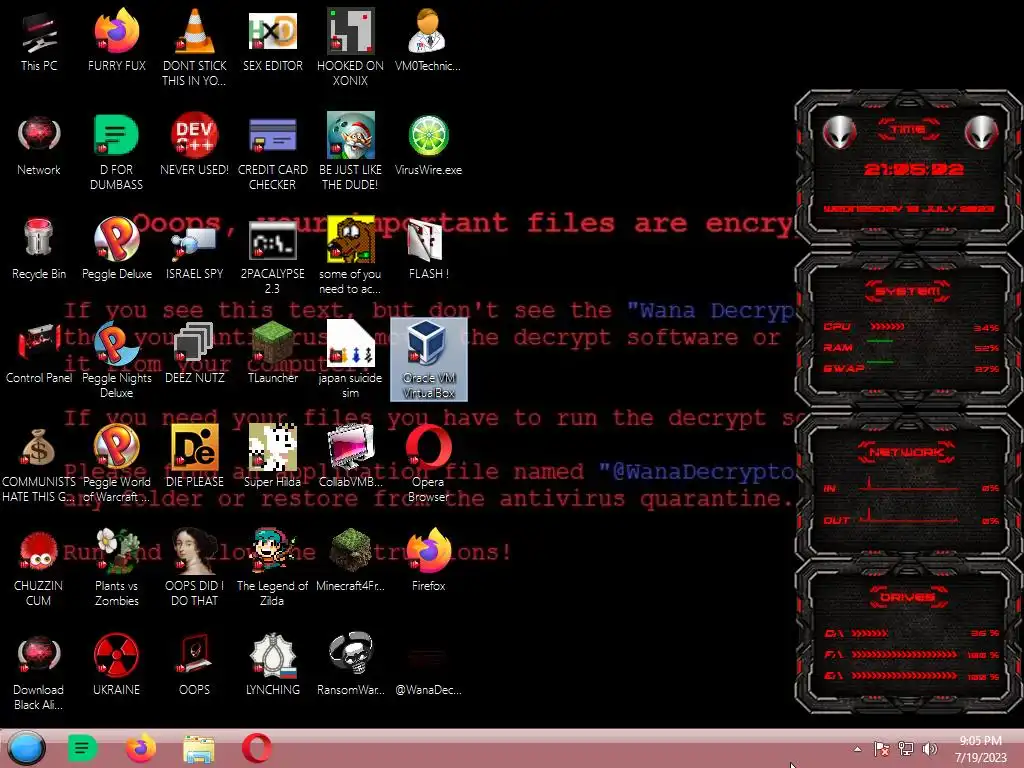Click the DIE PLEASE desktop icon
The image size is (1024, 768).
[194, 458]
